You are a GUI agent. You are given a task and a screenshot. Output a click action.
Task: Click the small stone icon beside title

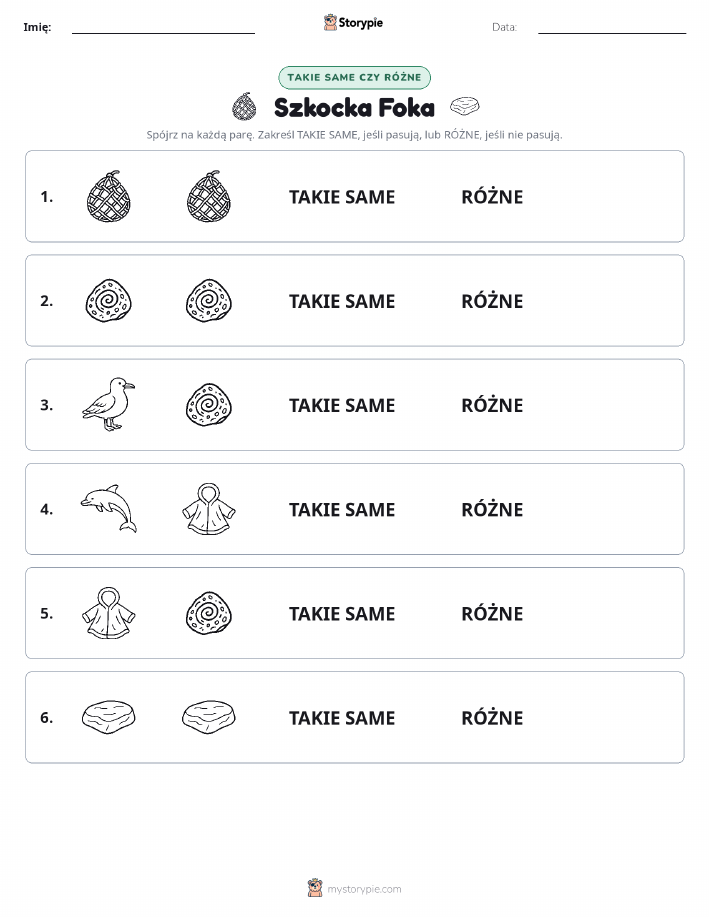(x=464, y=106)
